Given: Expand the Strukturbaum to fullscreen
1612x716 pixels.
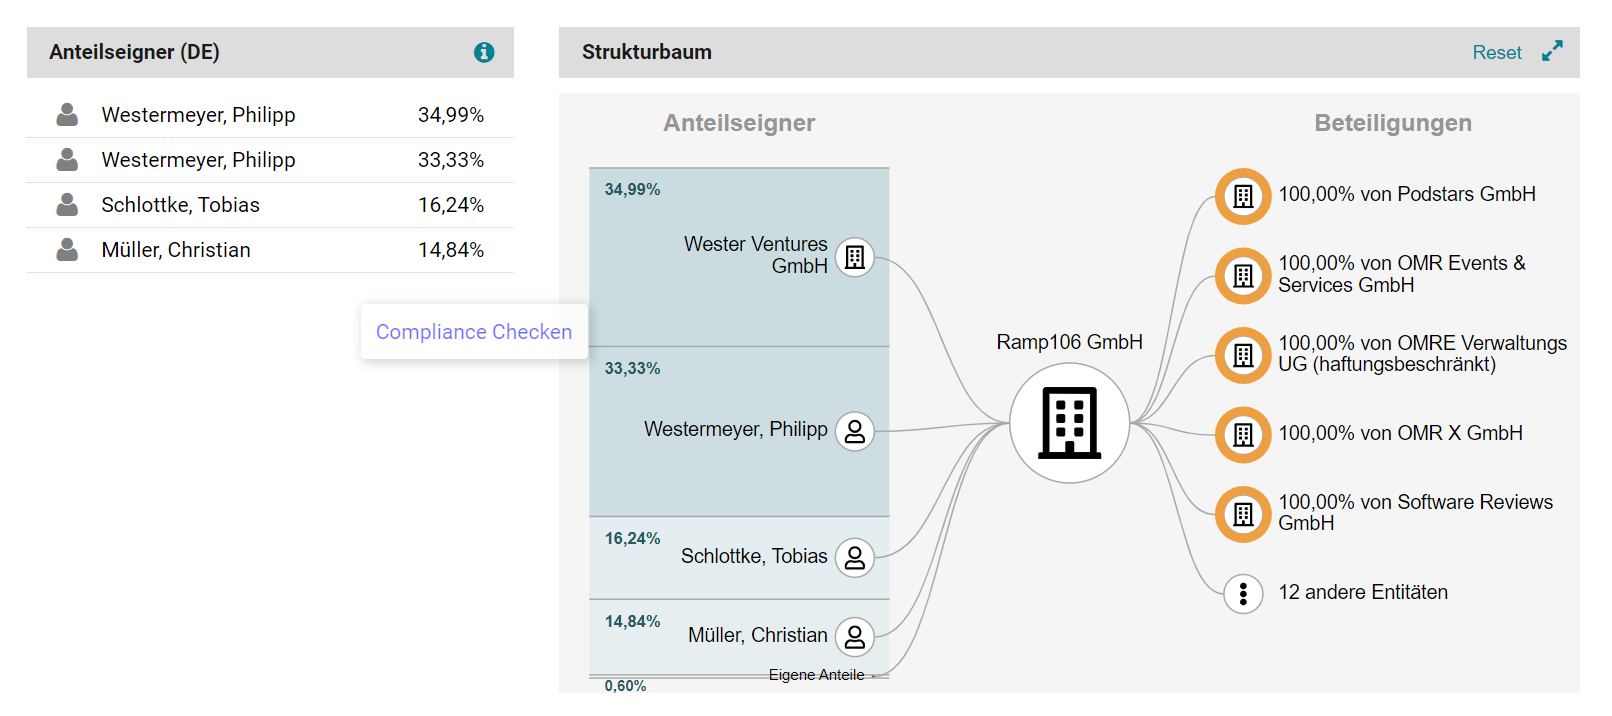Looking at the screenshot, I should [x=1551, y=52].
